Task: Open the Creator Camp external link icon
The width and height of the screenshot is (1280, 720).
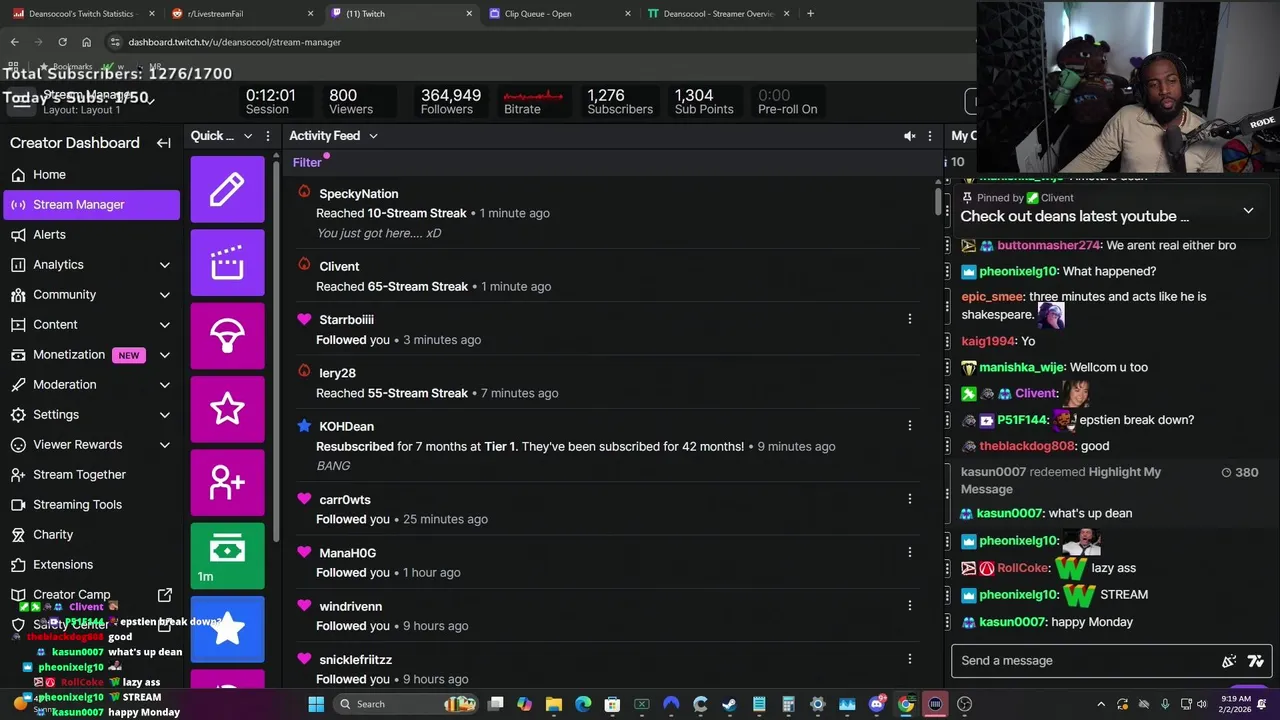Action: click(x=165, y=594)
